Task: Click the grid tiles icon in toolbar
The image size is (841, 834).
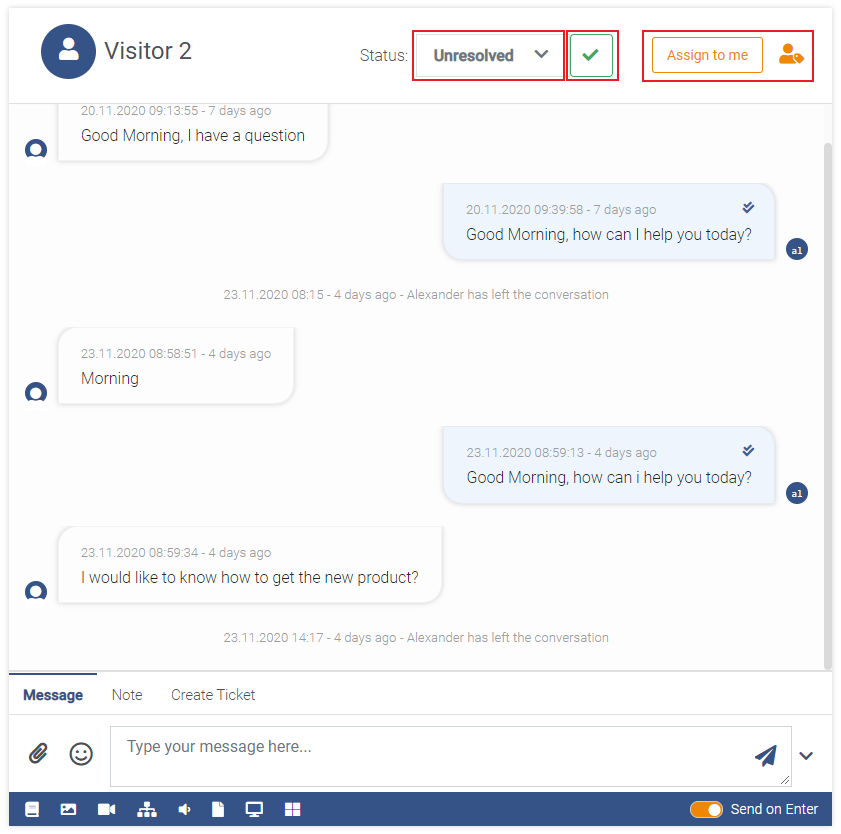Action: [x=292, y=809]
